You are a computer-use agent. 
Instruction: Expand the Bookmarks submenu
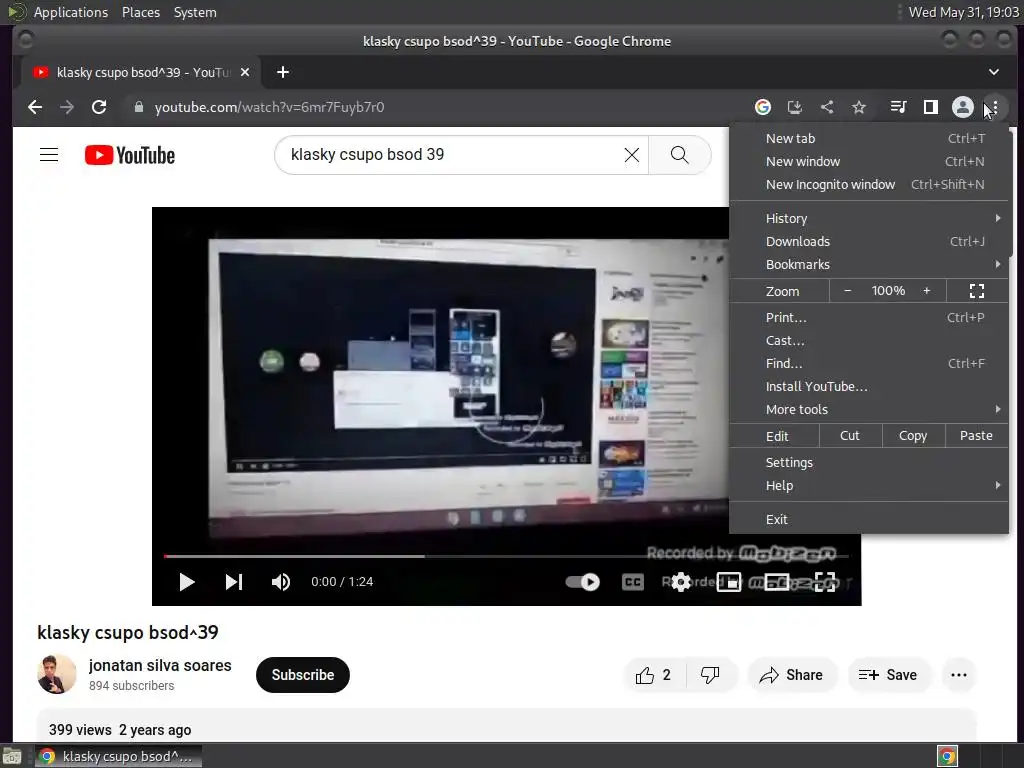coord(869,264)
